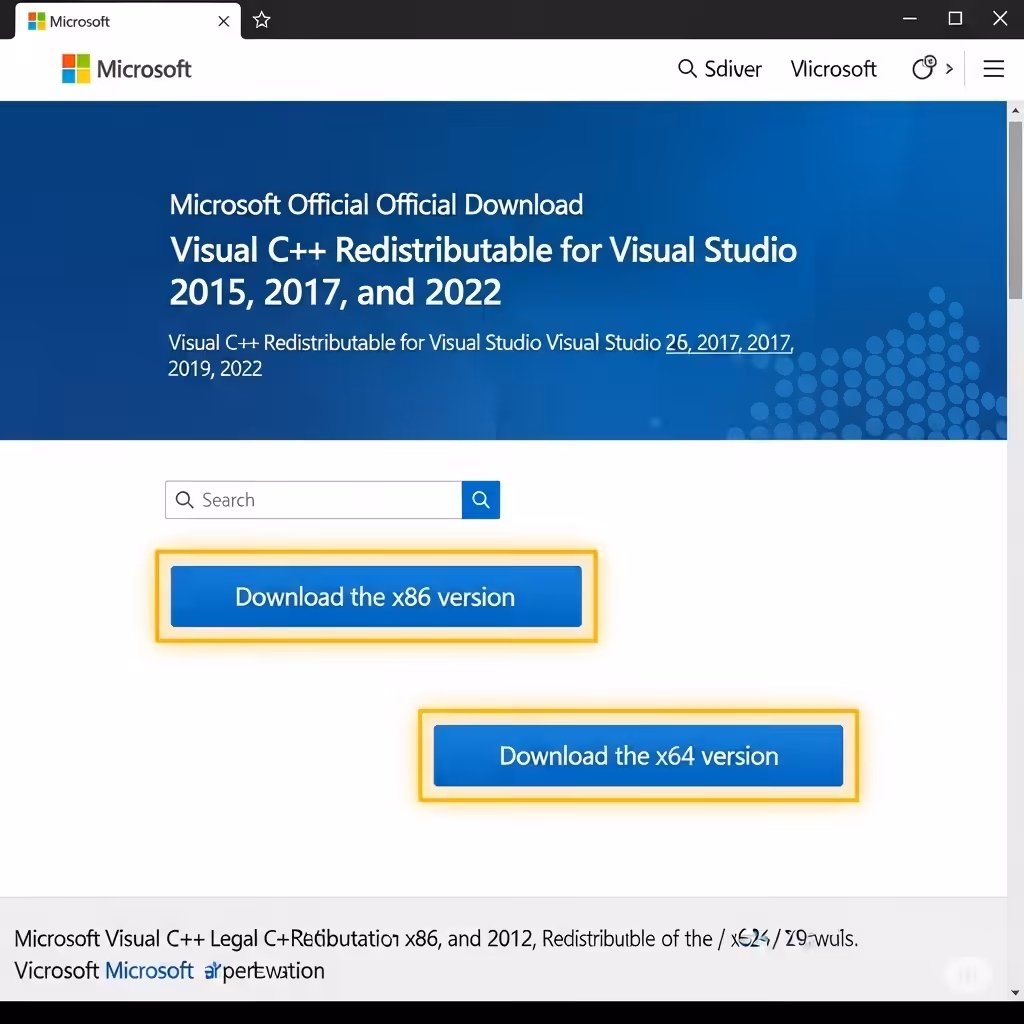Maximize the browser window
This screenshot has height=1024, width=1024.
[x=955, y=19]
